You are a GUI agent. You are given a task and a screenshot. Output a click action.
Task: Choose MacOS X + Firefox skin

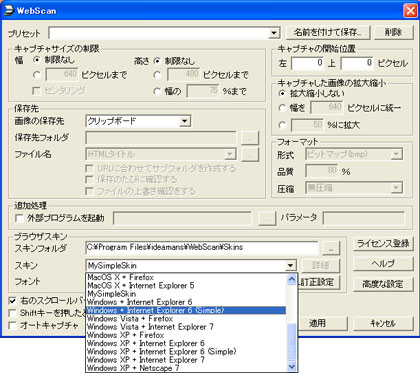(186, 277)
